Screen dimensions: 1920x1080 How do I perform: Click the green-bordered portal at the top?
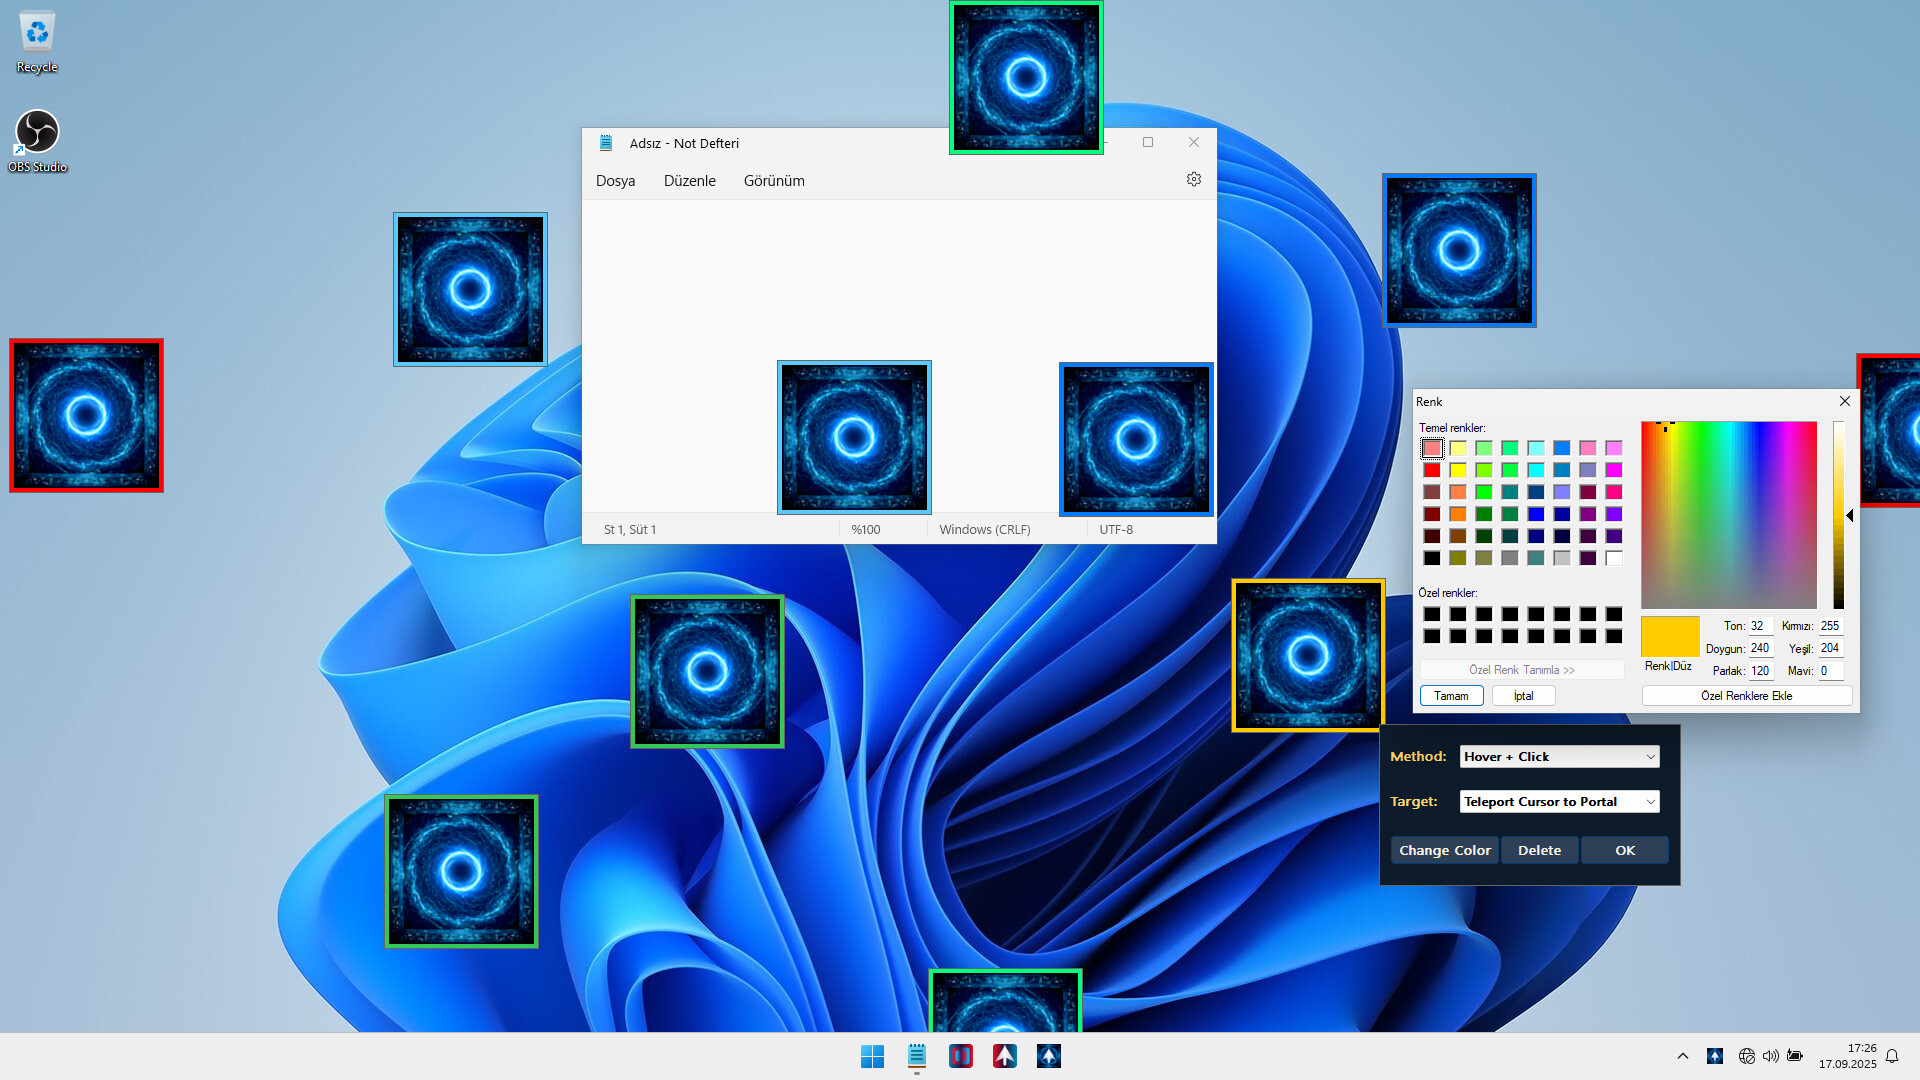click(x=1025, y=77)
